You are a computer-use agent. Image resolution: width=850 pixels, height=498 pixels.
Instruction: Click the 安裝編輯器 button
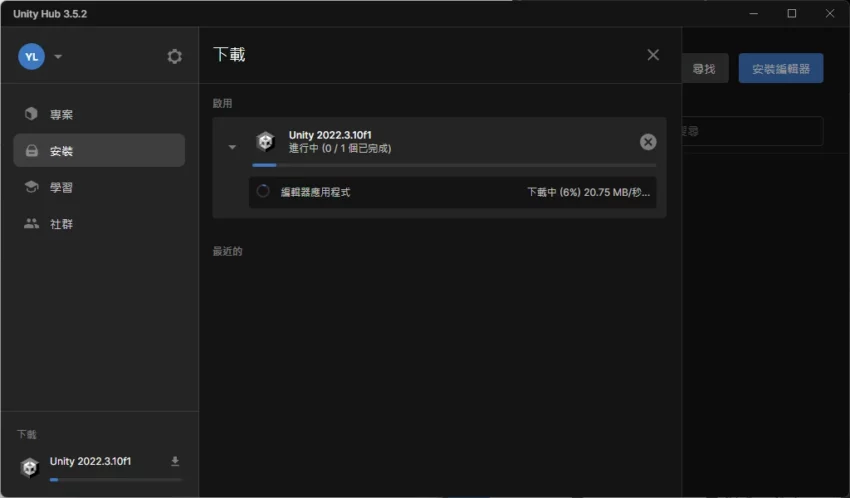pyautogui.click(x=781, y=68)
